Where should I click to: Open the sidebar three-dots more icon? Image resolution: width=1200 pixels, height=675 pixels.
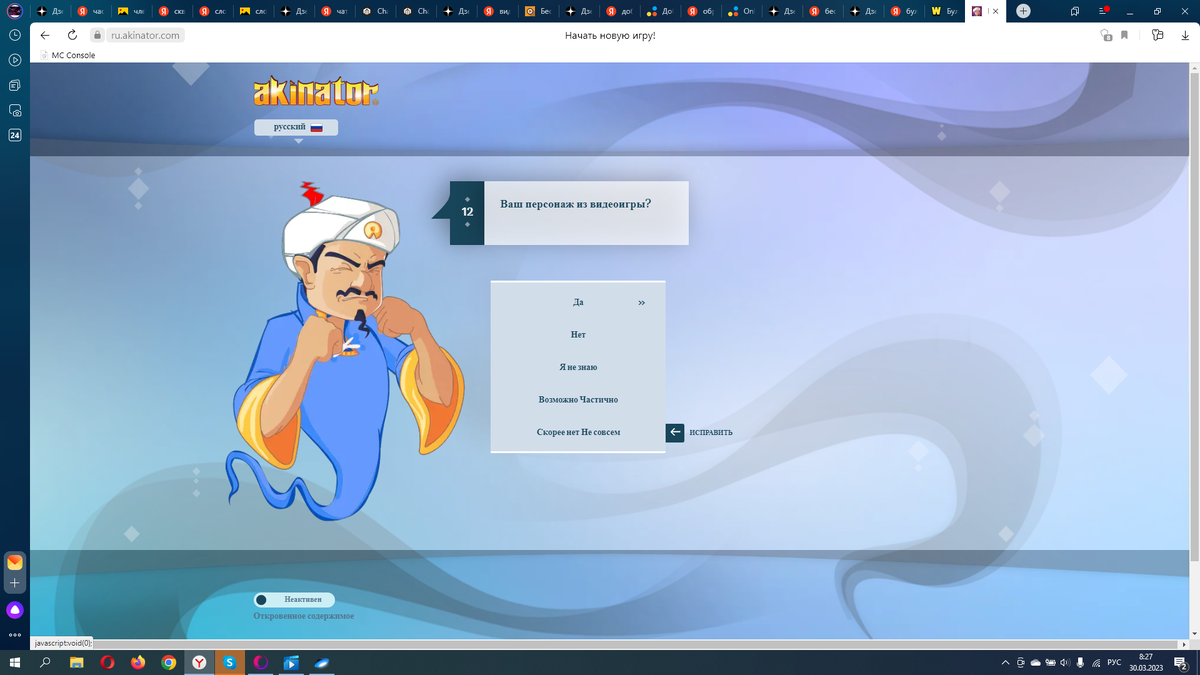pos(15,634)
